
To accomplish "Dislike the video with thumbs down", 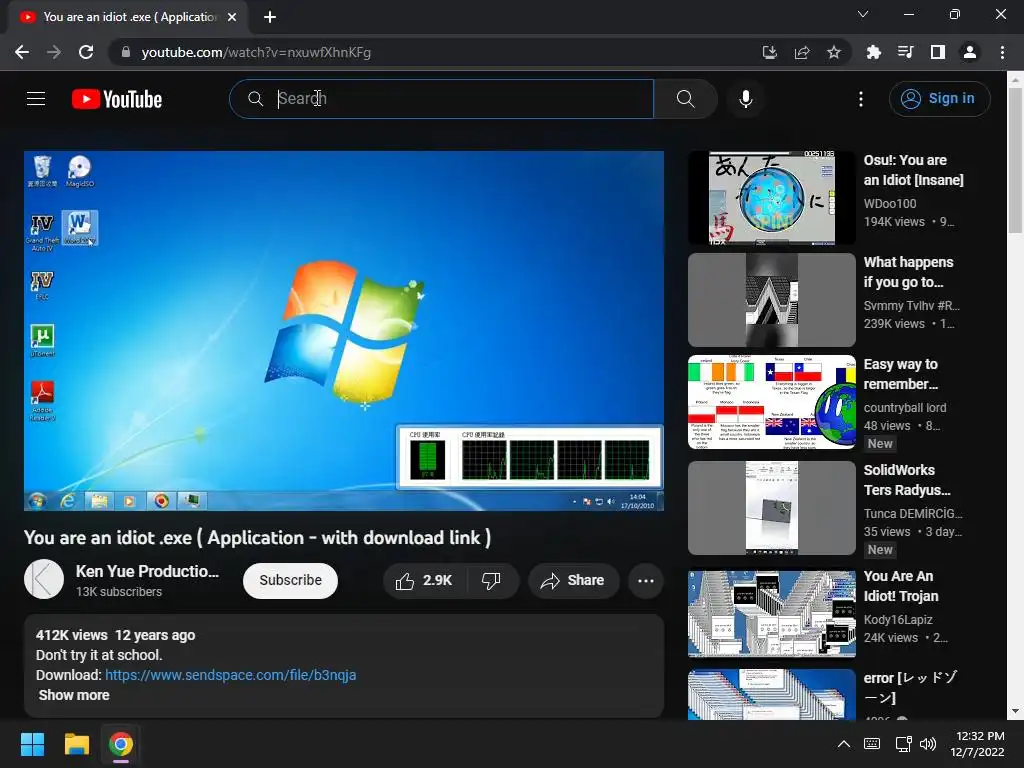I will [492, 581].
